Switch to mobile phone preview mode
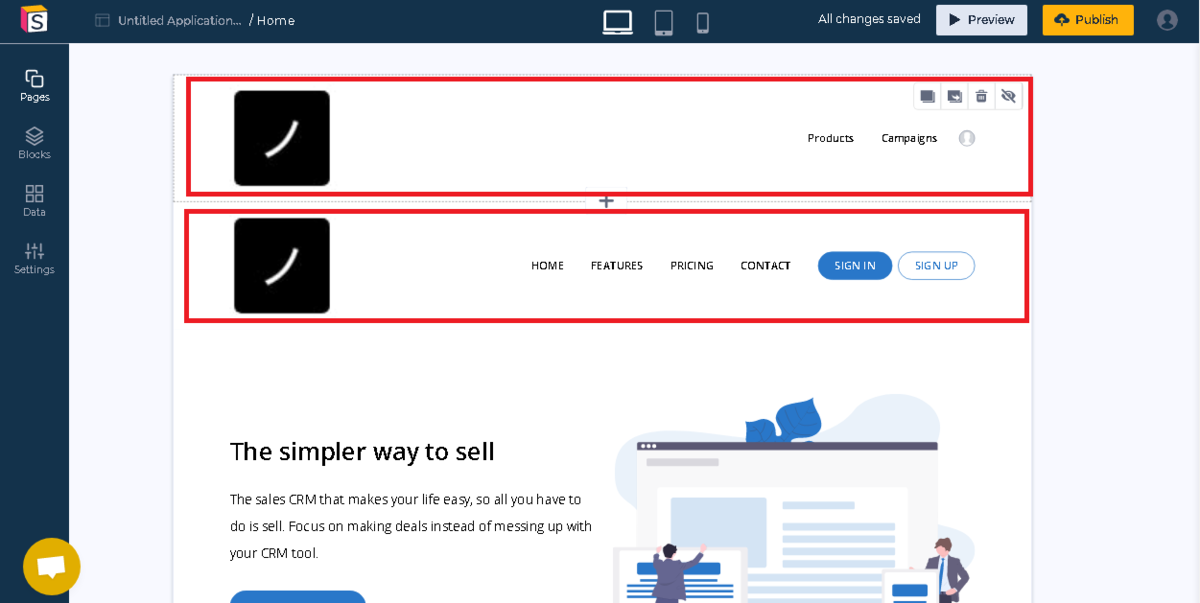The image size is (1200, 603). point(702,22)
